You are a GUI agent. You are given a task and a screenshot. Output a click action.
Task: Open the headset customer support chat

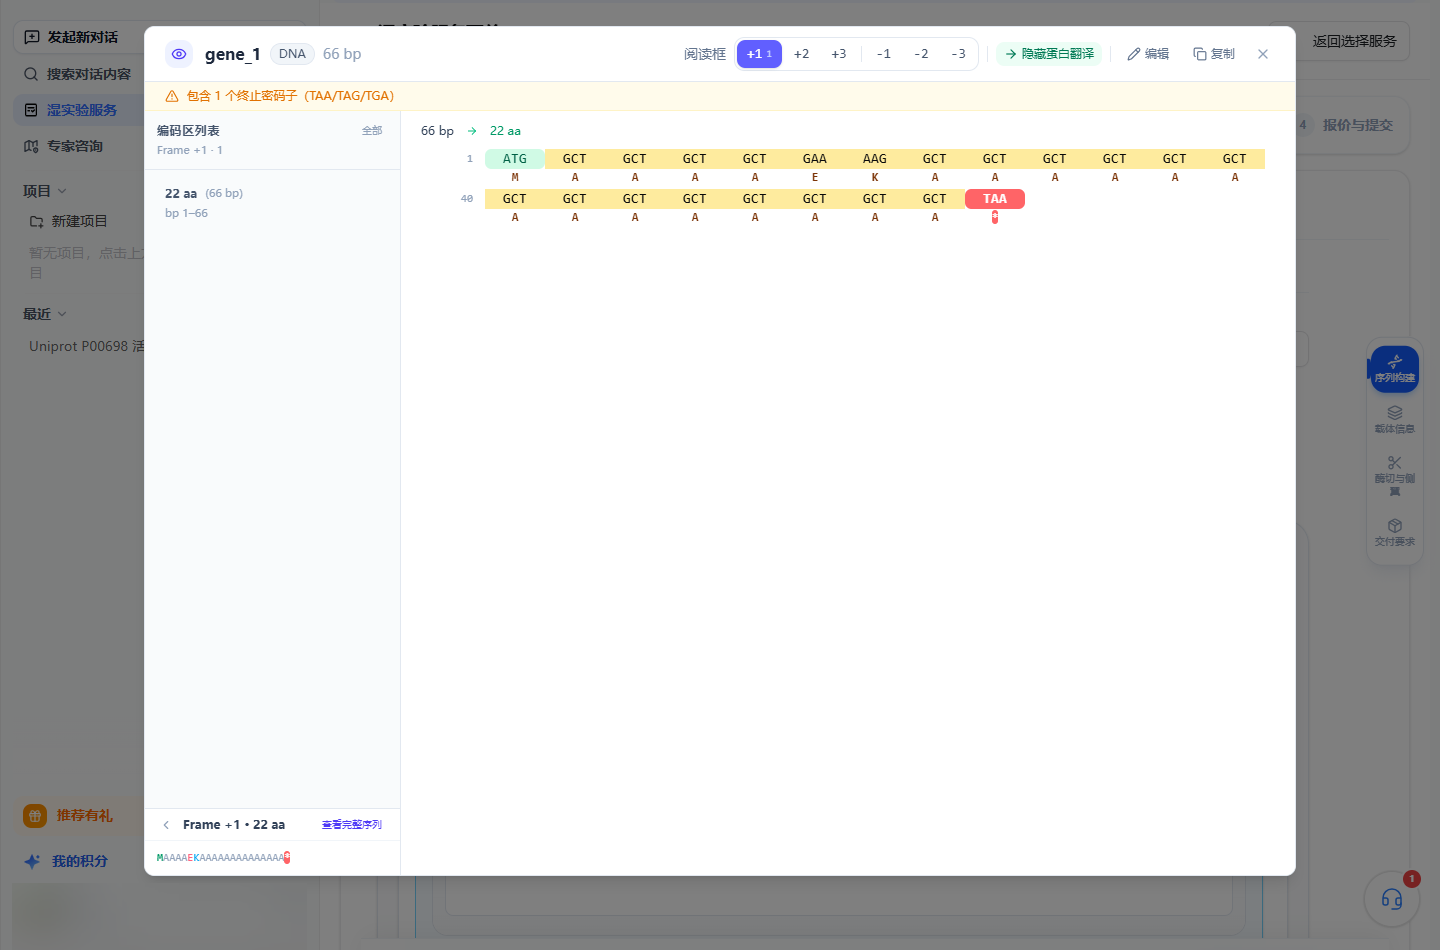[1392, 899]
